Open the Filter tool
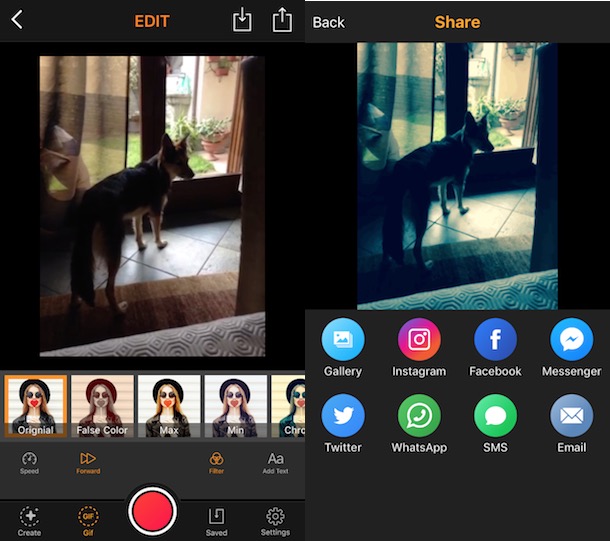This screenshot has height=541, width=610. point(216,463)
